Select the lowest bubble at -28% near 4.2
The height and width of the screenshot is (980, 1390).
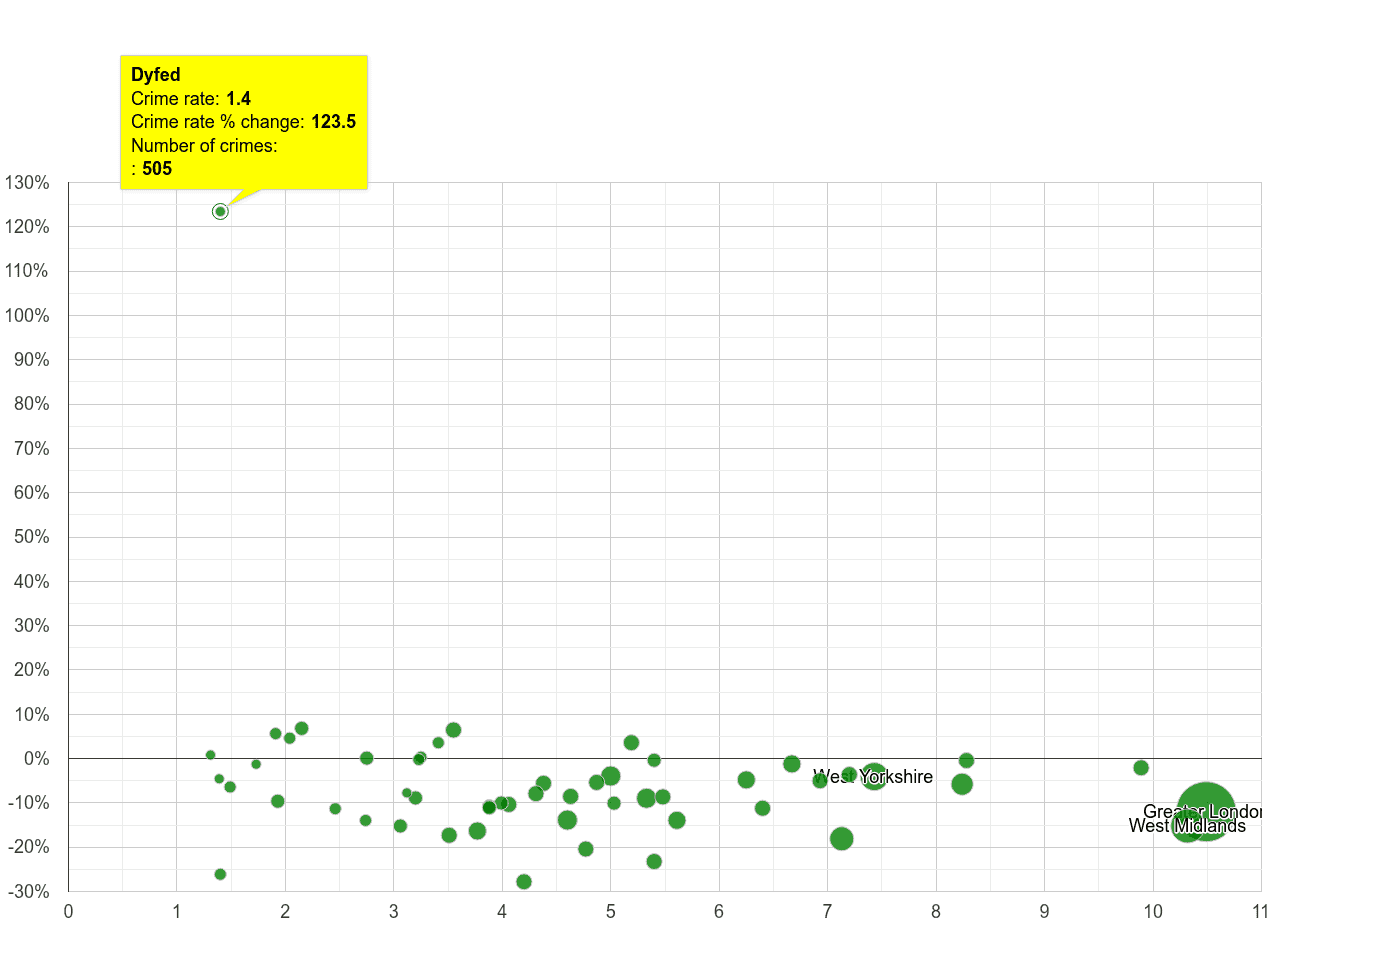pyautogui.click(x=524, y=881)
